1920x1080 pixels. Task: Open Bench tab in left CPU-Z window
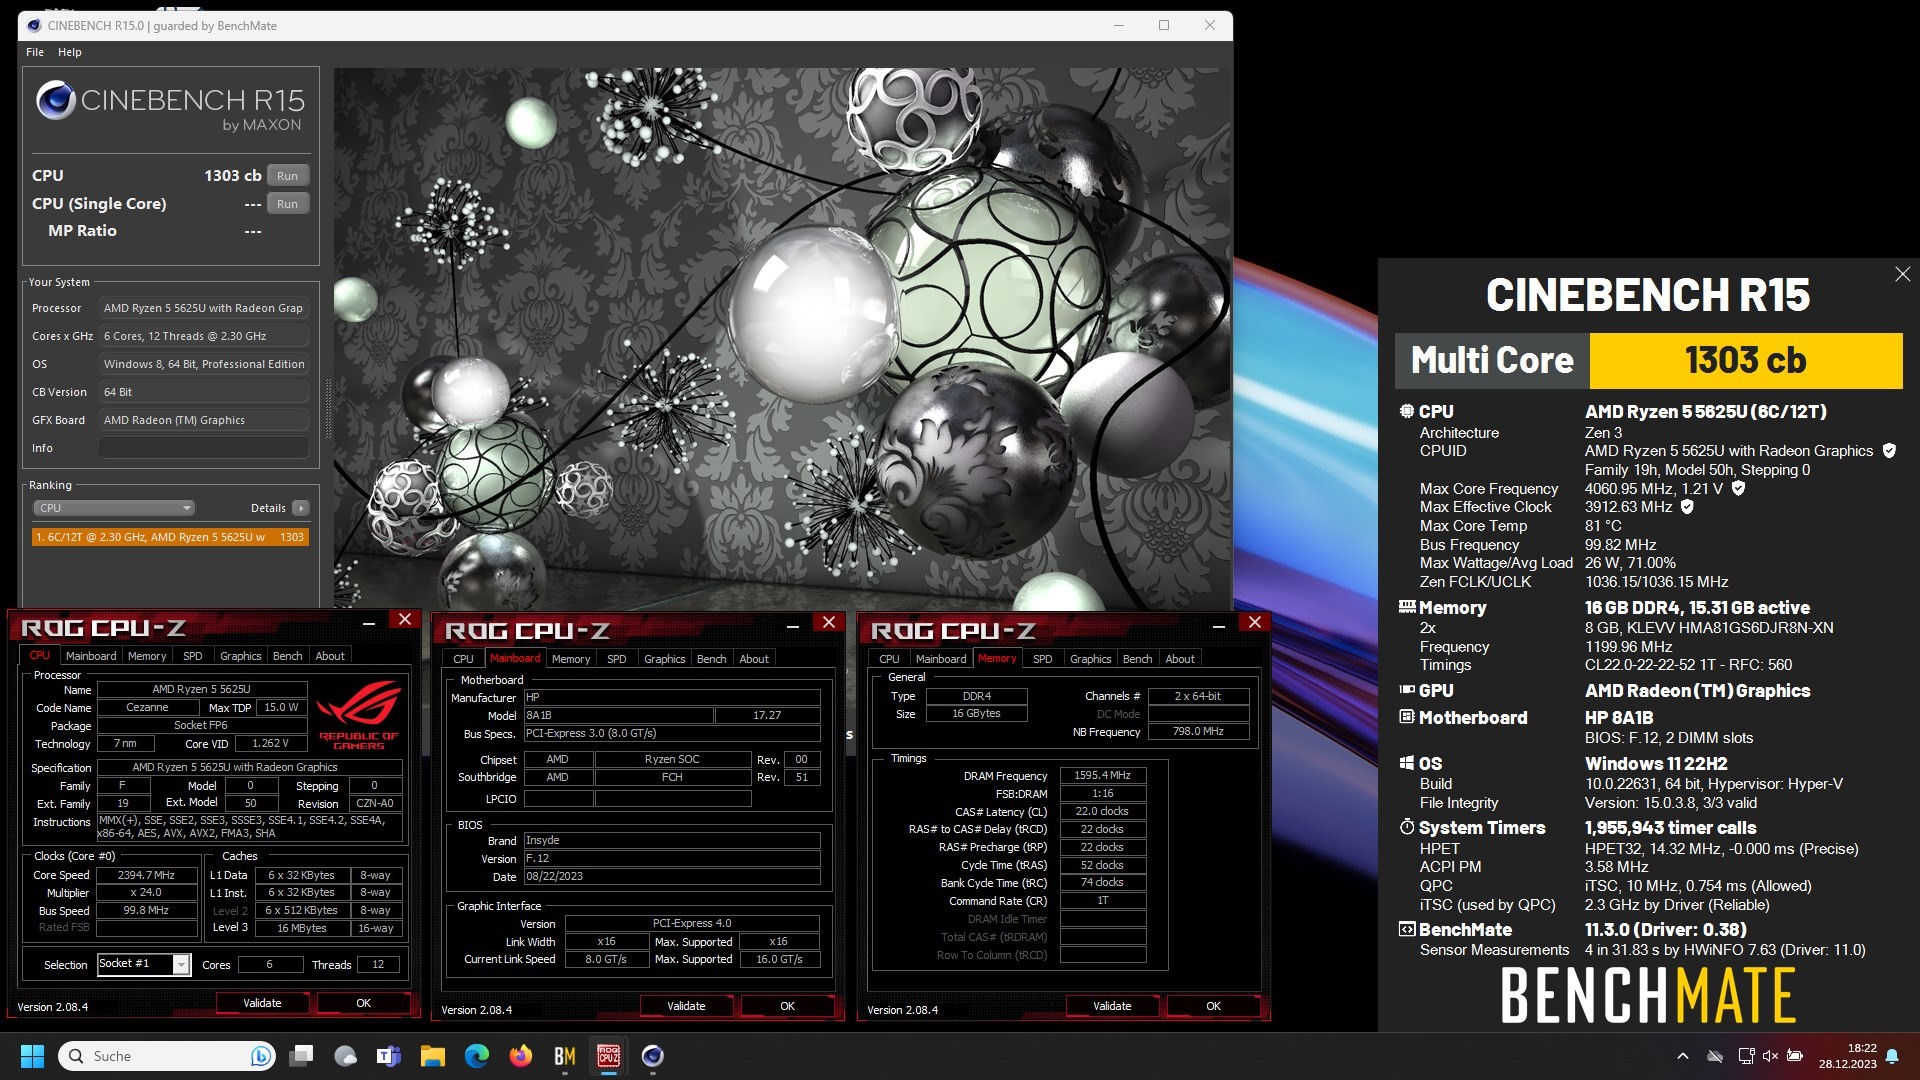click(x=287, y=656)
